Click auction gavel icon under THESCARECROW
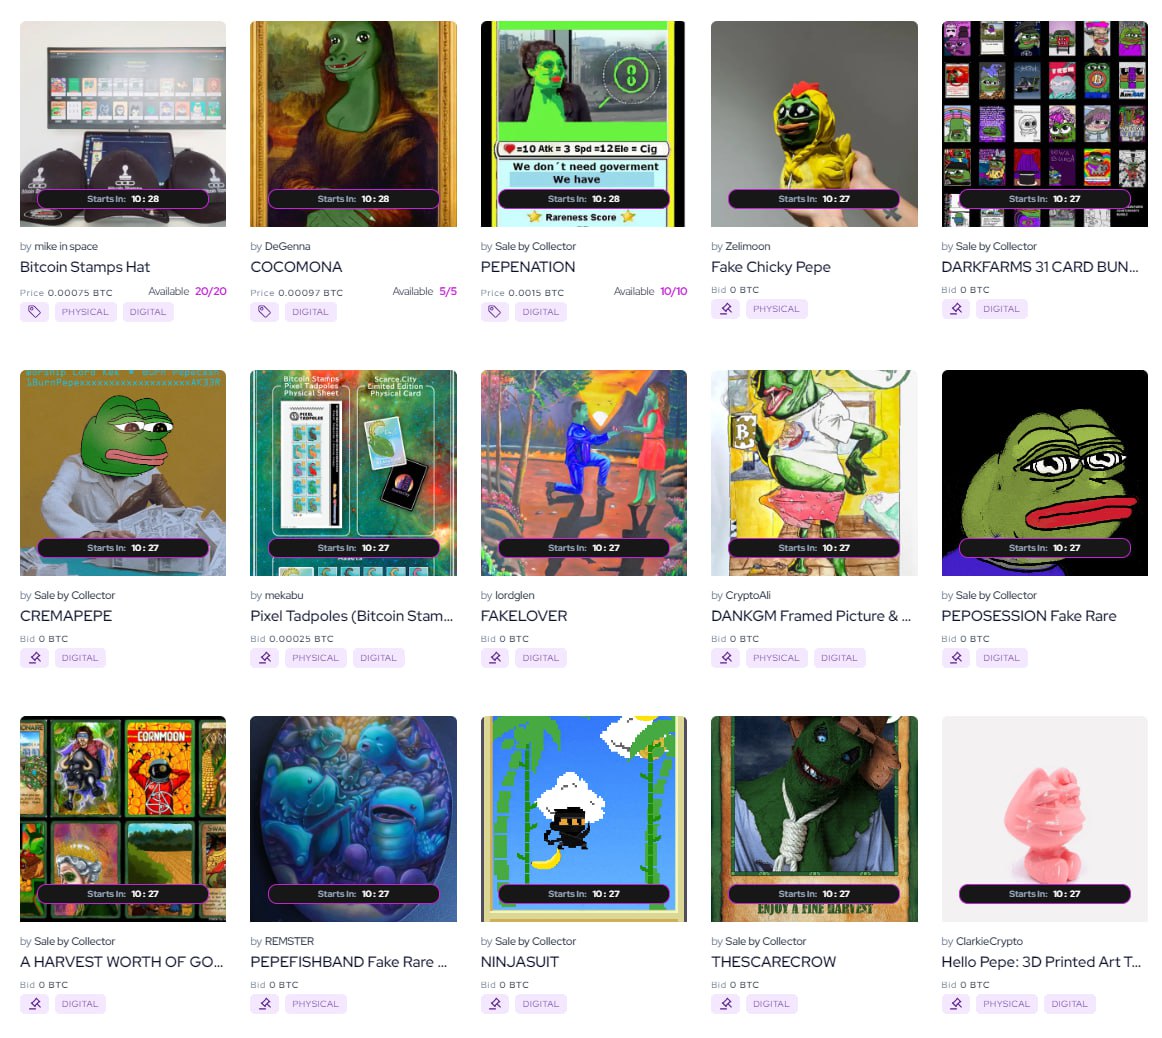 tap(726, 1004)
